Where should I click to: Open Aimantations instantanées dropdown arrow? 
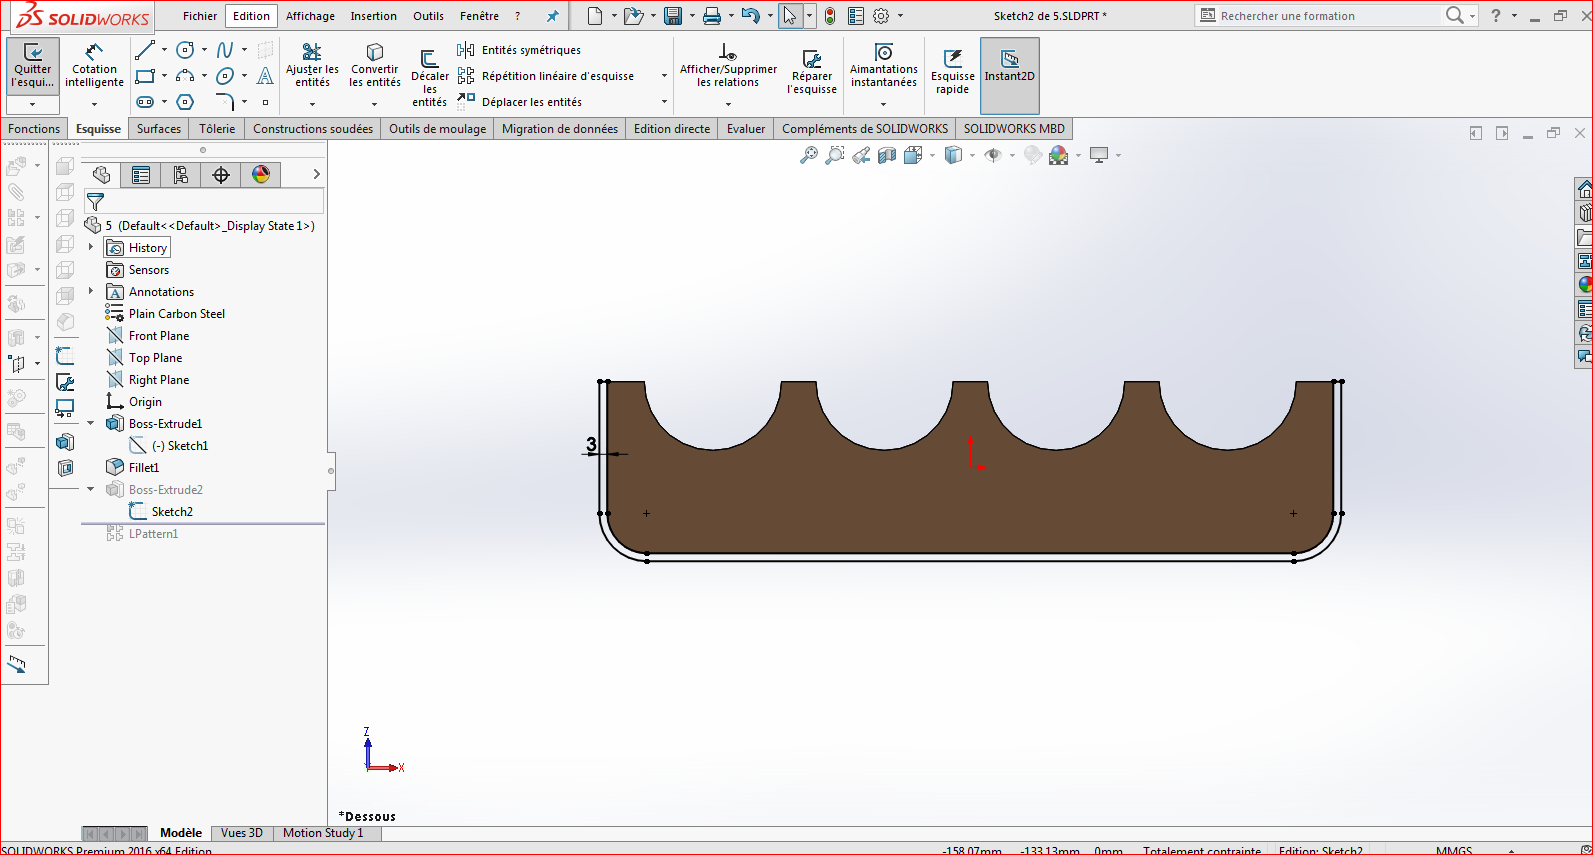click(883, 104)
